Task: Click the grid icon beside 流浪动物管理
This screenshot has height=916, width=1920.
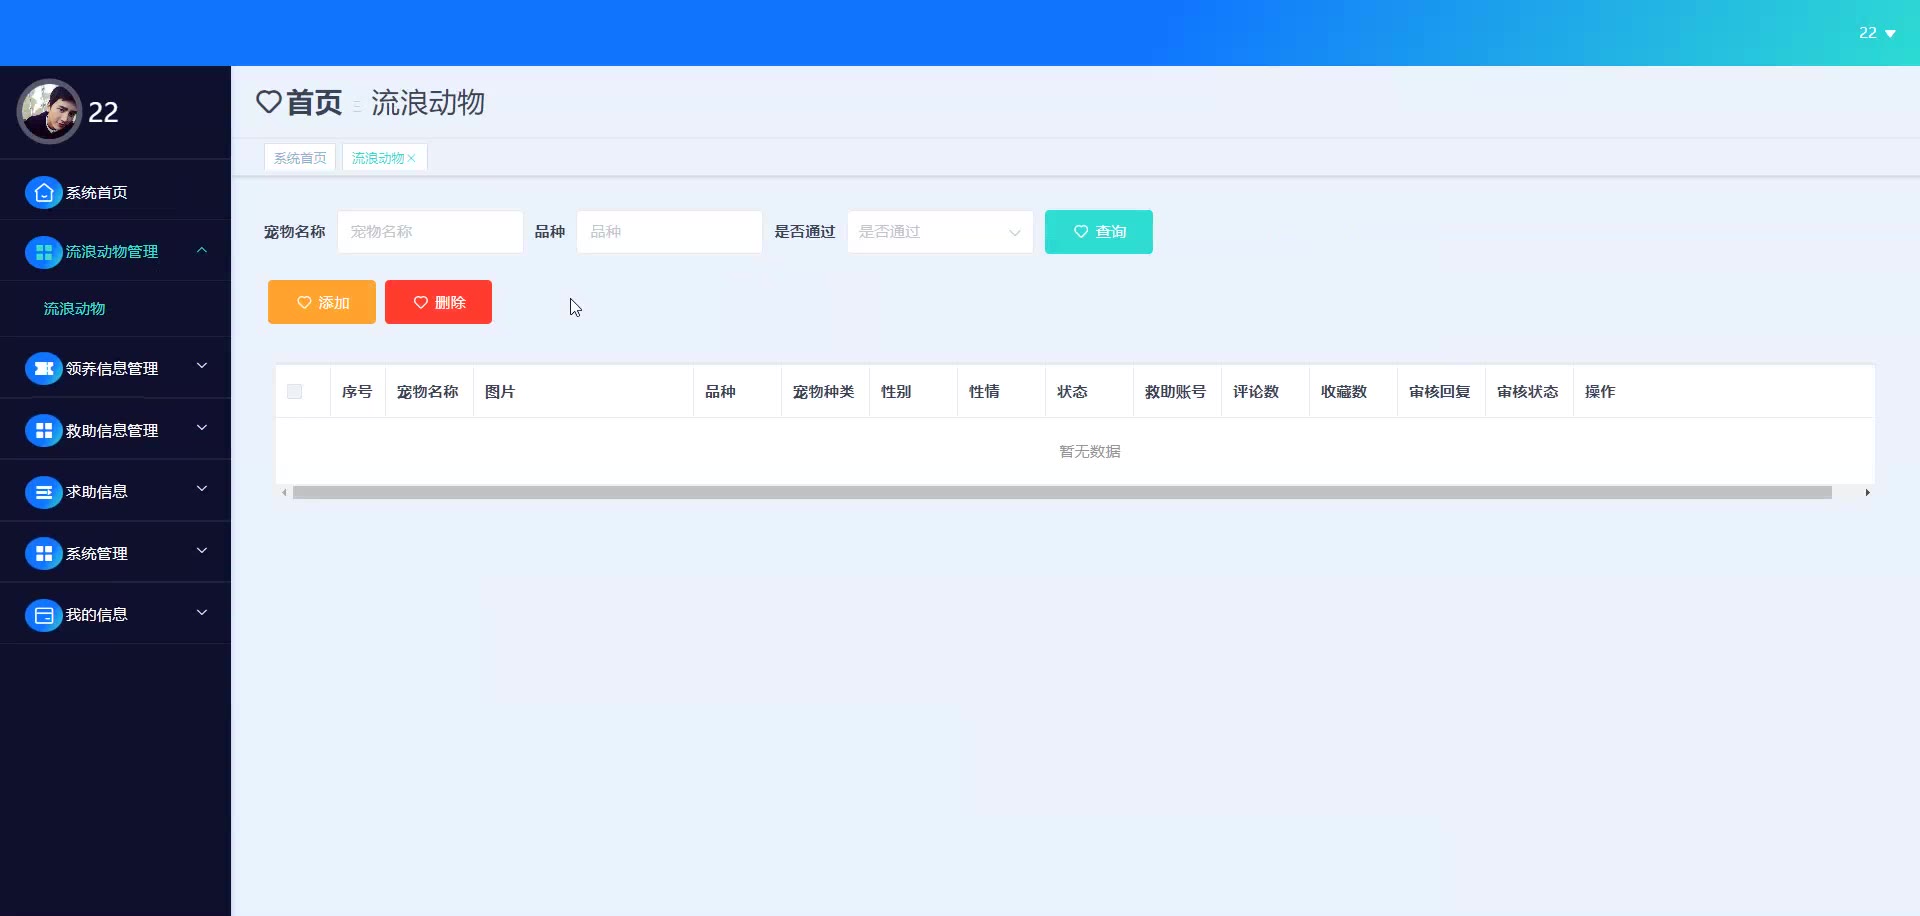Action: click(43, 252)
